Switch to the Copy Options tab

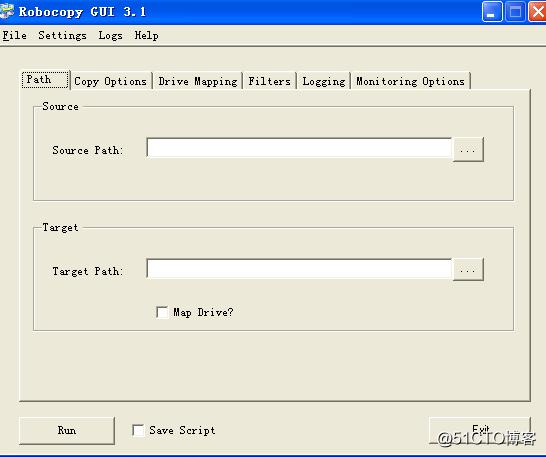(x=111, y=81)
